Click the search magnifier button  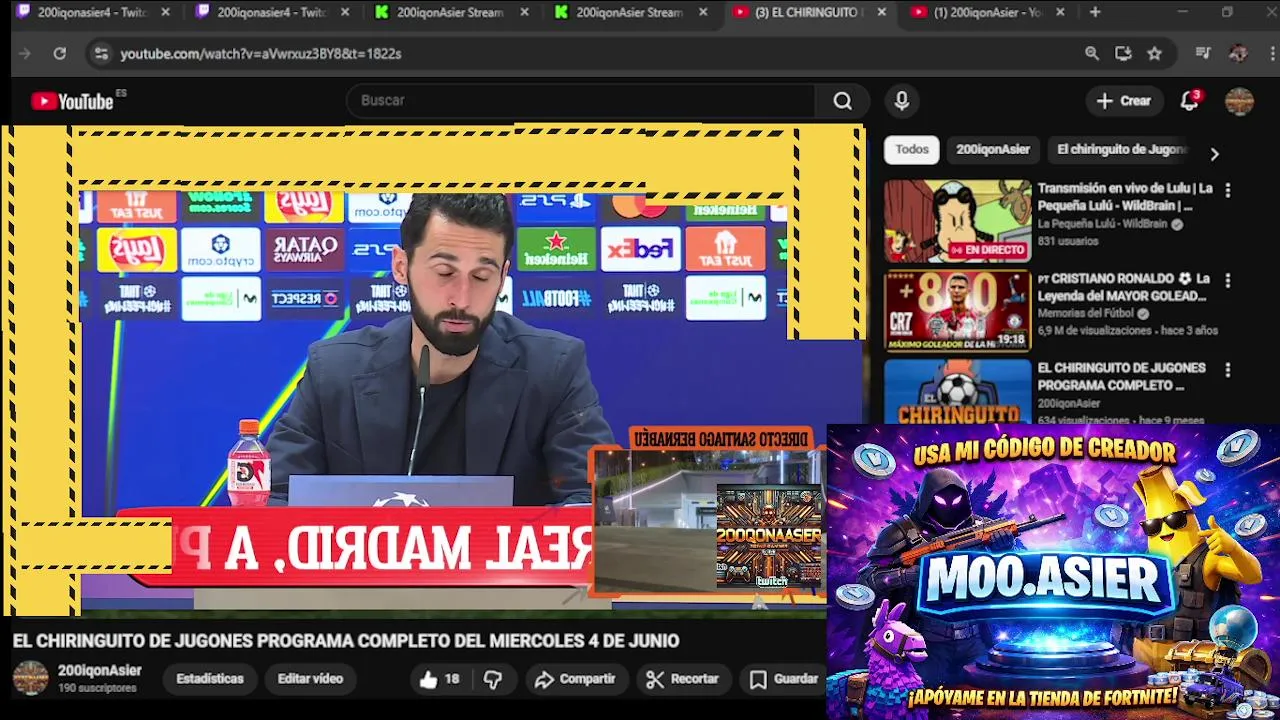843,101
